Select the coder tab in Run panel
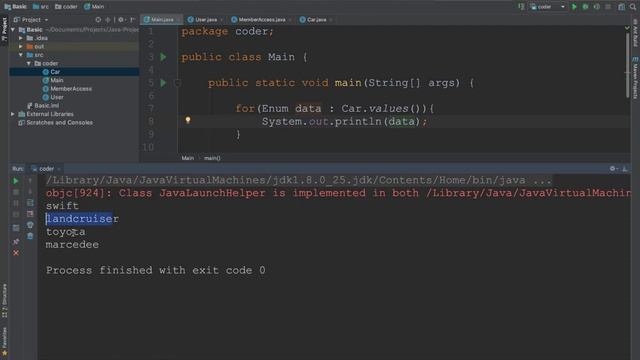Viewport: 640px width, 360px height. point(46,169)
